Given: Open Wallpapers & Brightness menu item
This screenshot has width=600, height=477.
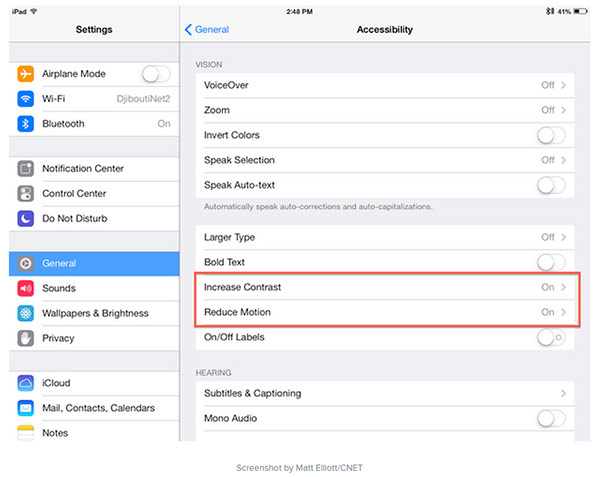Looking at the screenshot, I should (94, 313).
